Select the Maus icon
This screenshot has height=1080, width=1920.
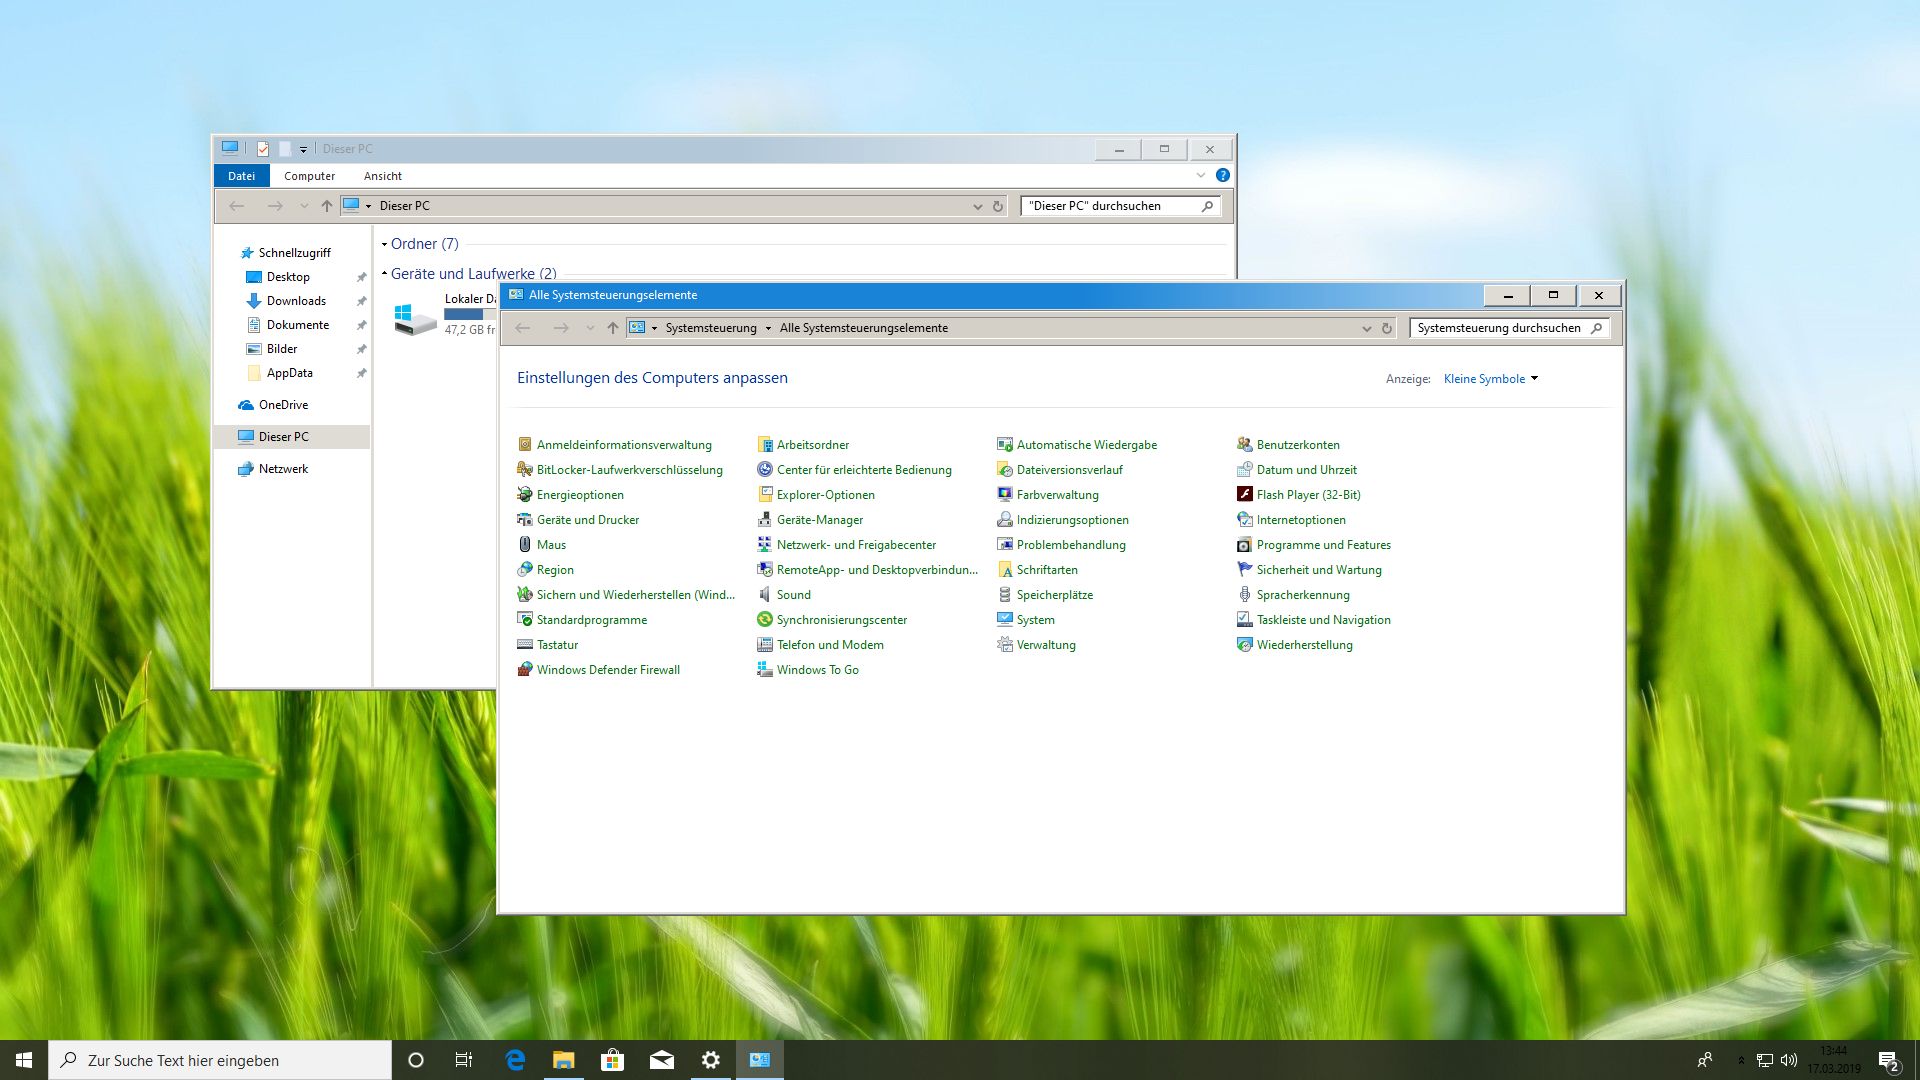524,545
